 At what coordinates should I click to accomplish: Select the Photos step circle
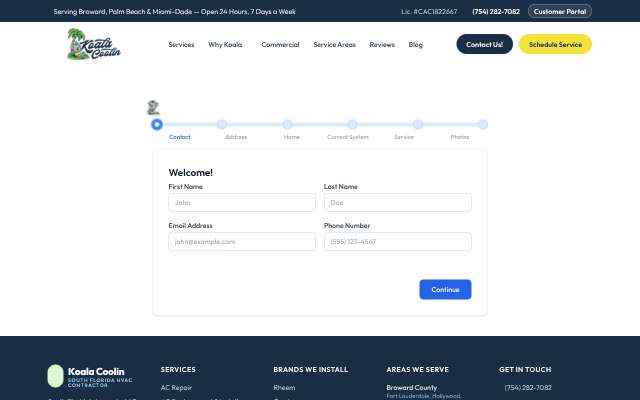pyautogui.click(x=482, y=124)
